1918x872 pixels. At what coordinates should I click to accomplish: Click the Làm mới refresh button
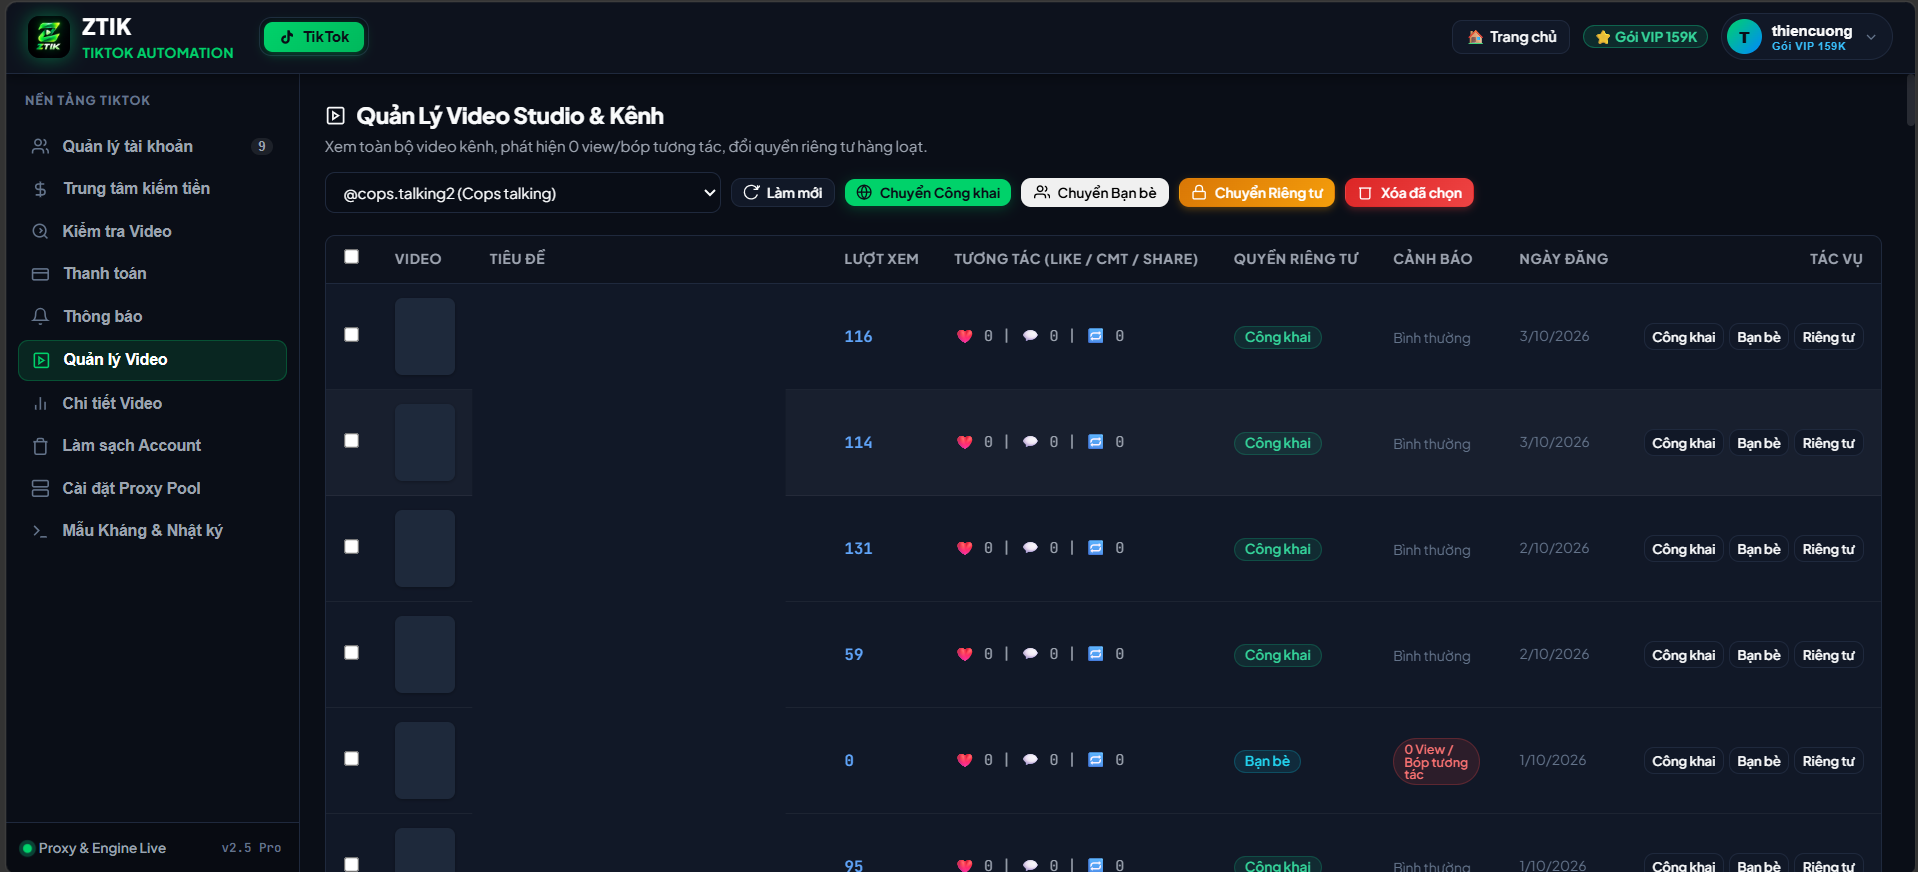click(782, 193)
